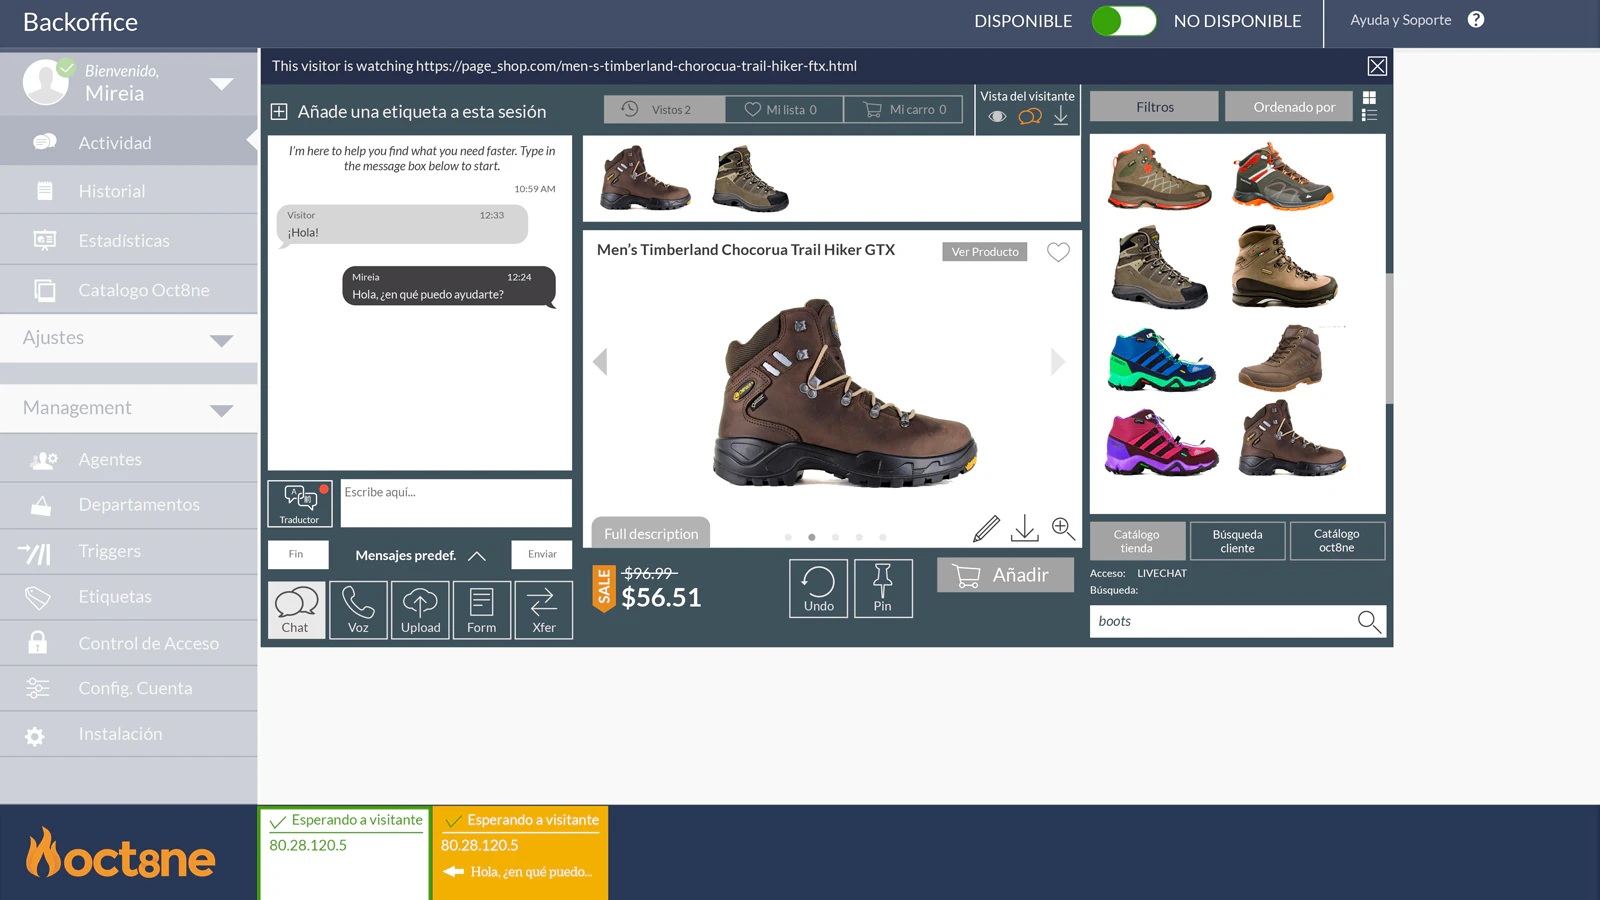Switch to the Mi lista 0 tab
Image resolution: width=1600 pixels, height=900 pixels.
[x=784, y=109]
